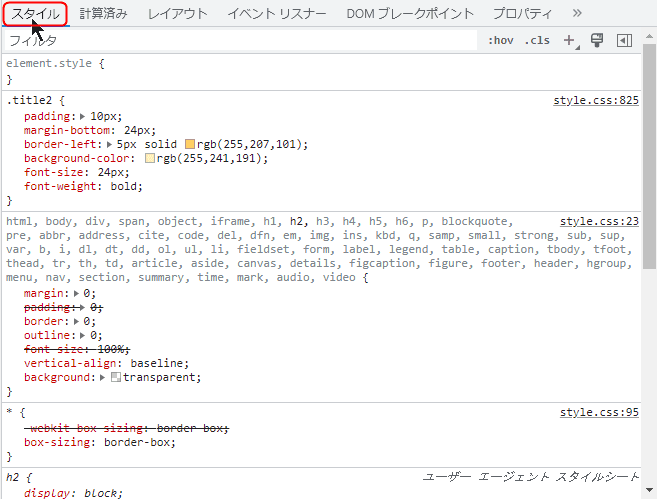657x499 pixels.
Task: Switch to the プロパティ tab
Action: [522, 14]
